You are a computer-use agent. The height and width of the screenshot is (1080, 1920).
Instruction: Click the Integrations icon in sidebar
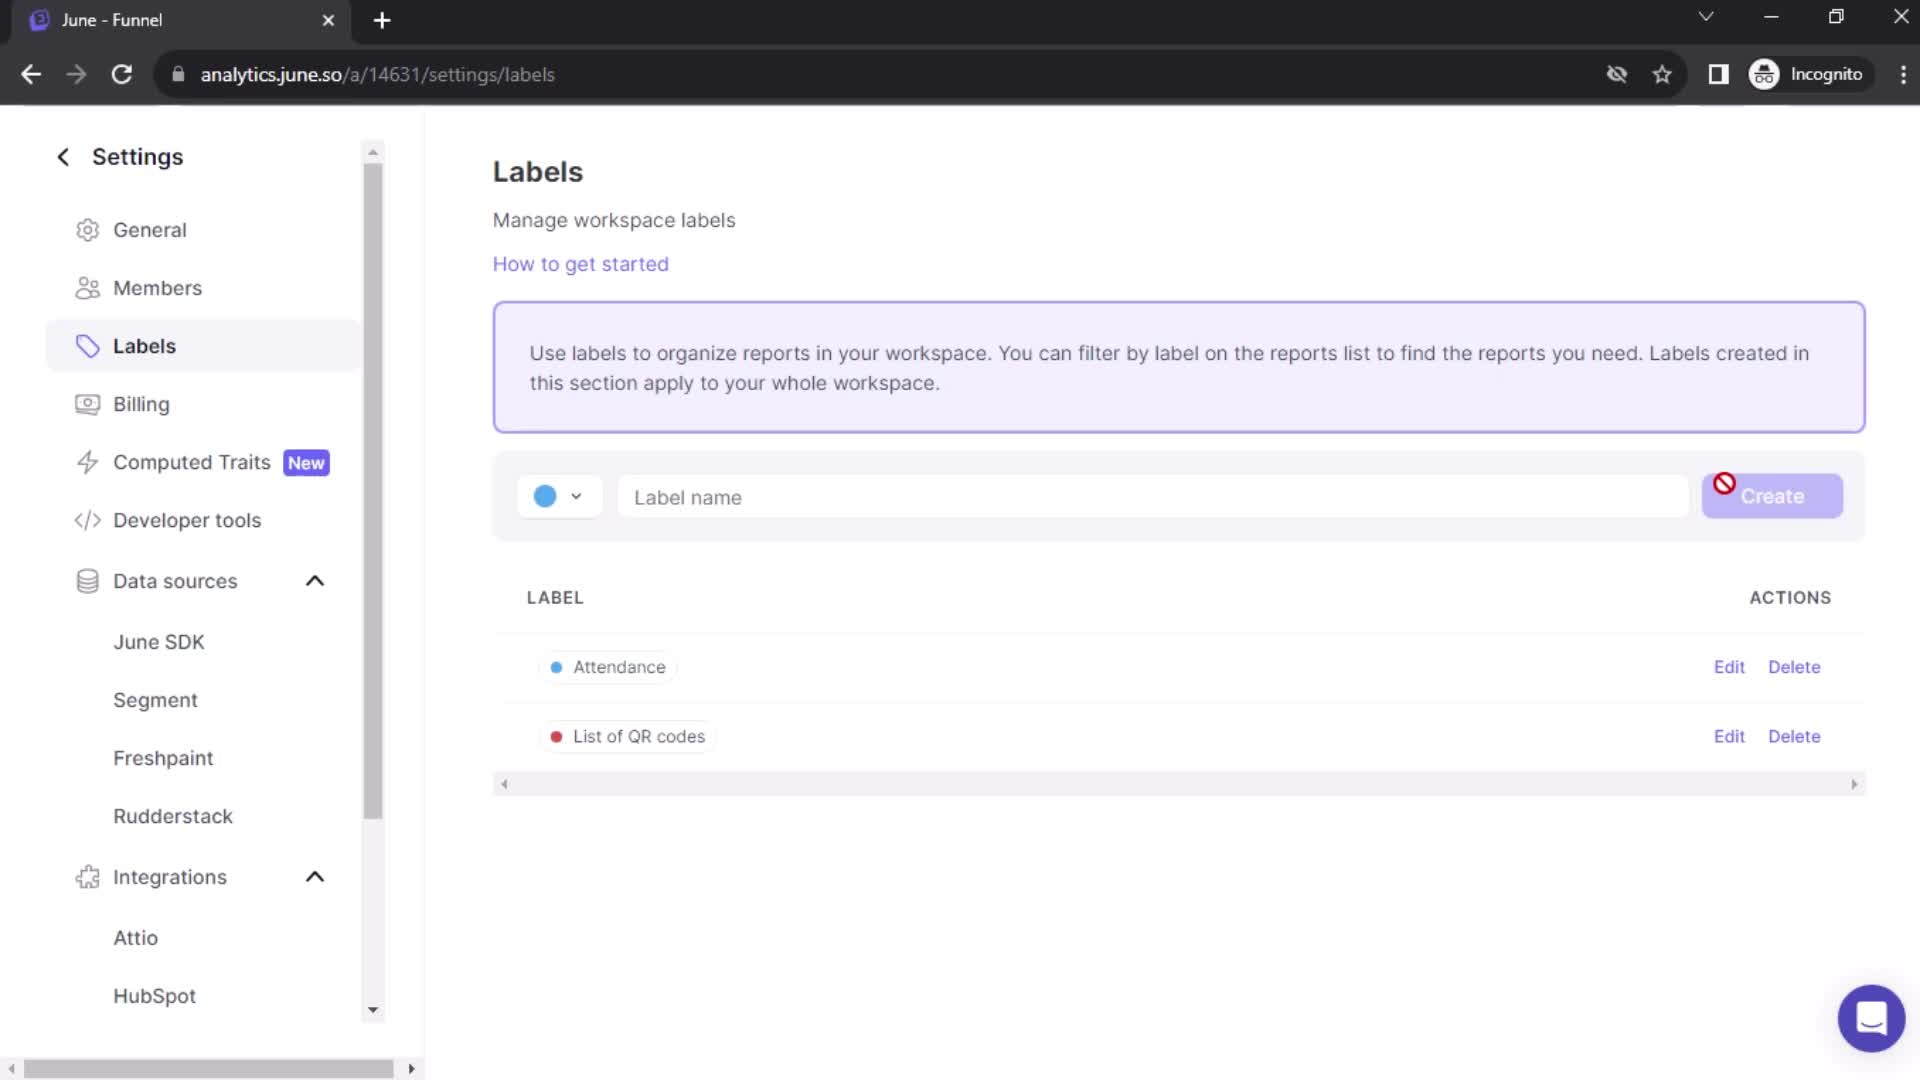click(x=87, y=877)
